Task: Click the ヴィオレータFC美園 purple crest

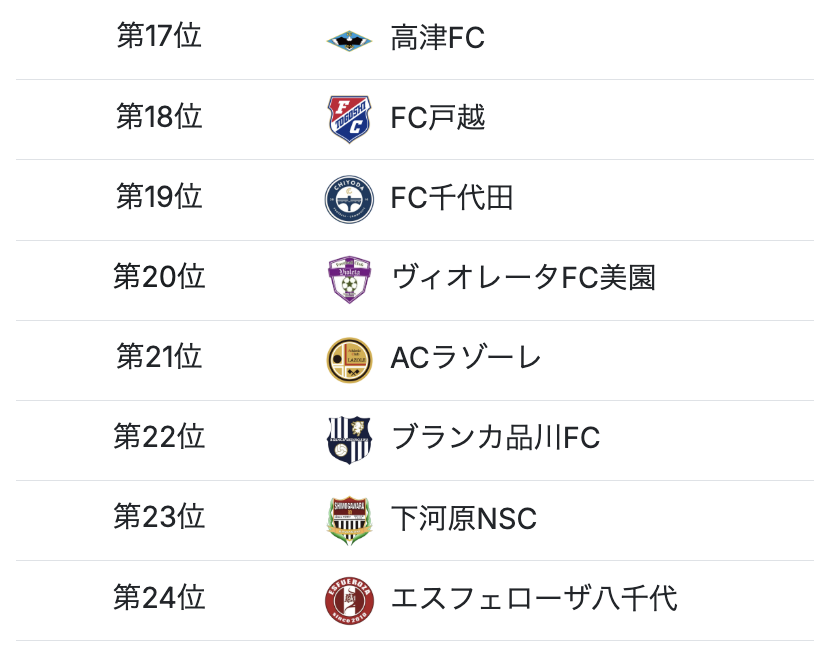Action: point(349,279)
